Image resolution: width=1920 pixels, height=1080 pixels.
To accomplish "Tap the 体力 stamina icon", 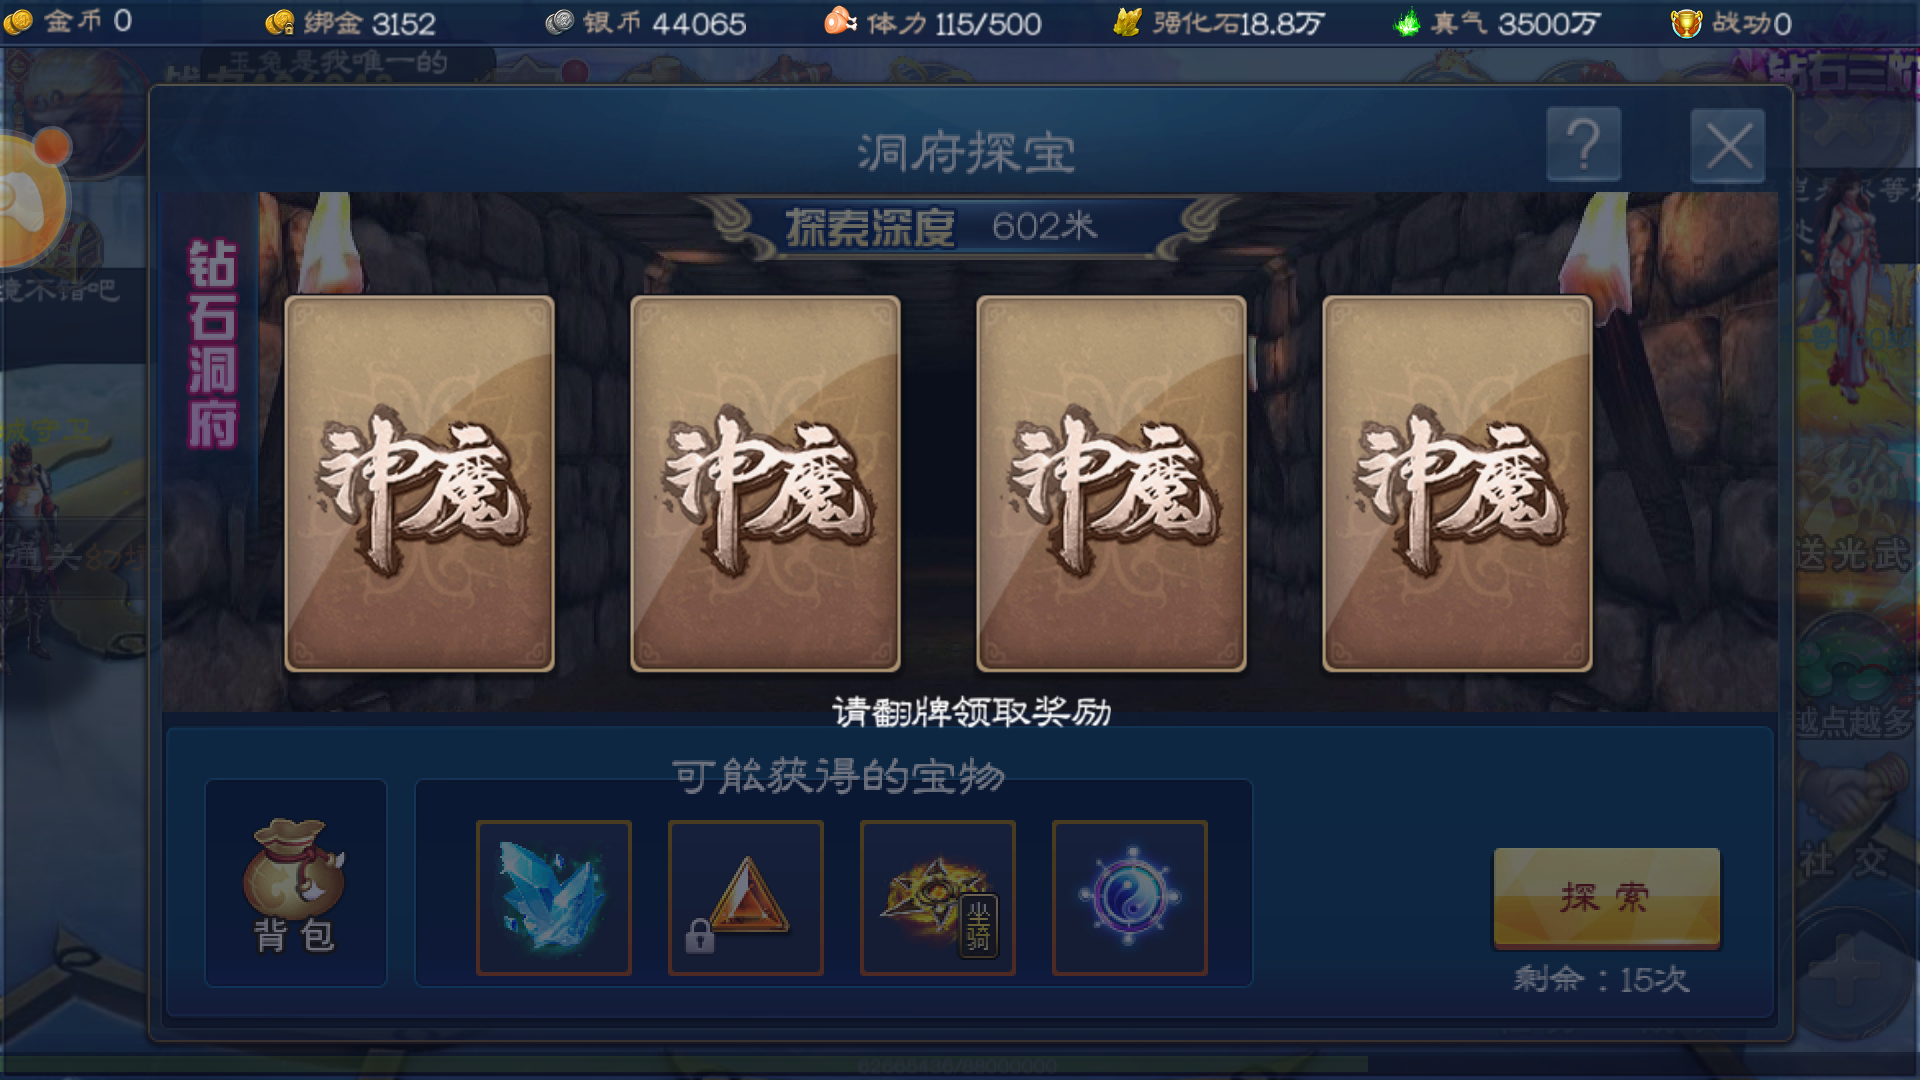I will 840,21.
